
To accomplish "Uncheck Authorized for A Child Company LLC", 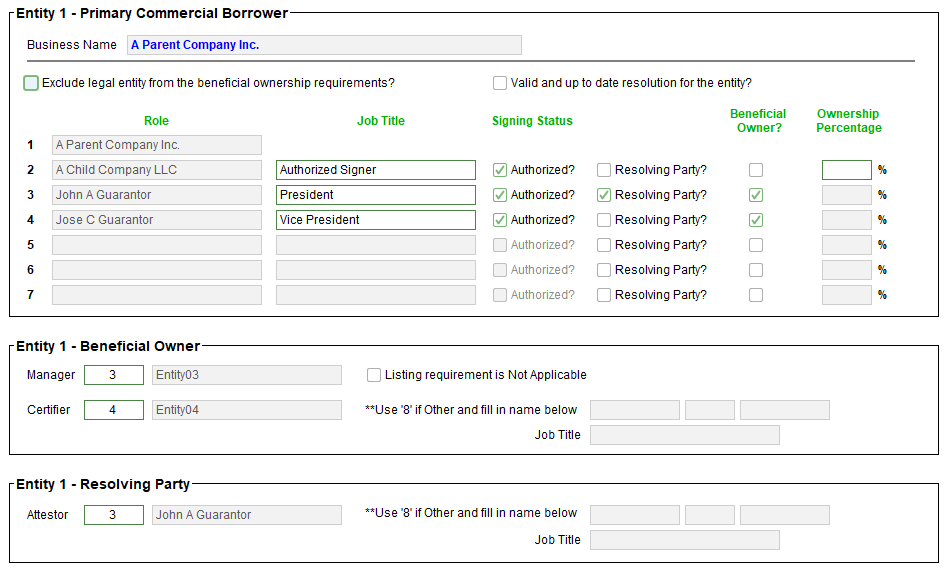I will click(x=500, y=170).
